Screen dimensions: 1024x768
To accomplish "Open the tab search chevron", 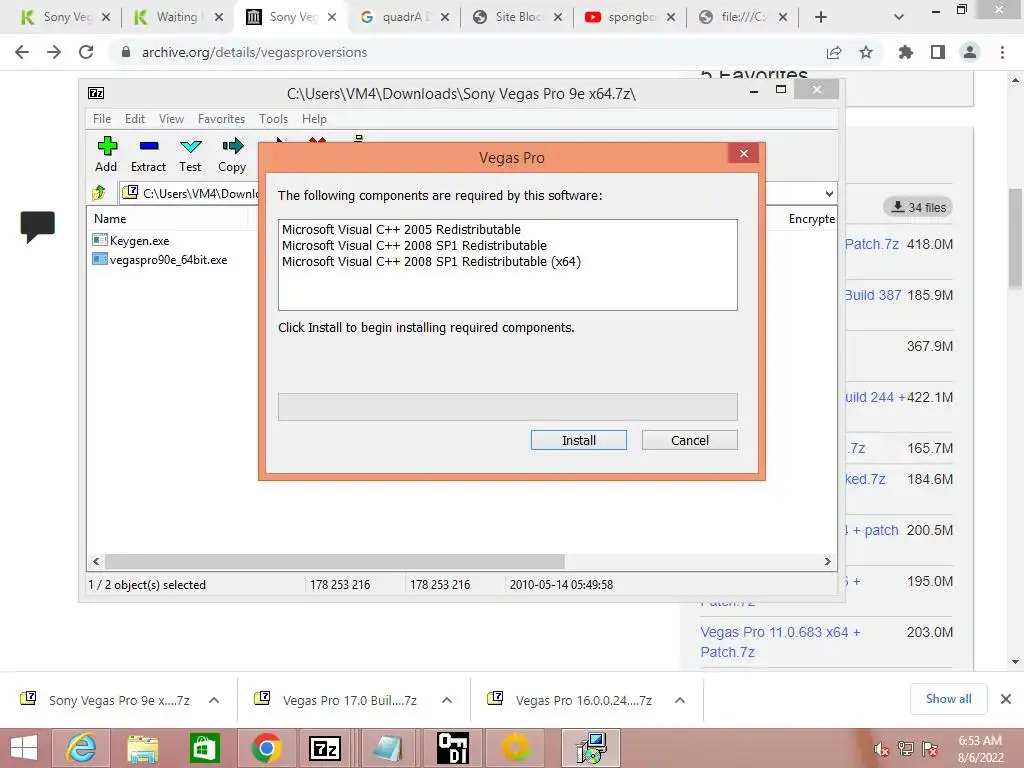I will tap(899, 17).
